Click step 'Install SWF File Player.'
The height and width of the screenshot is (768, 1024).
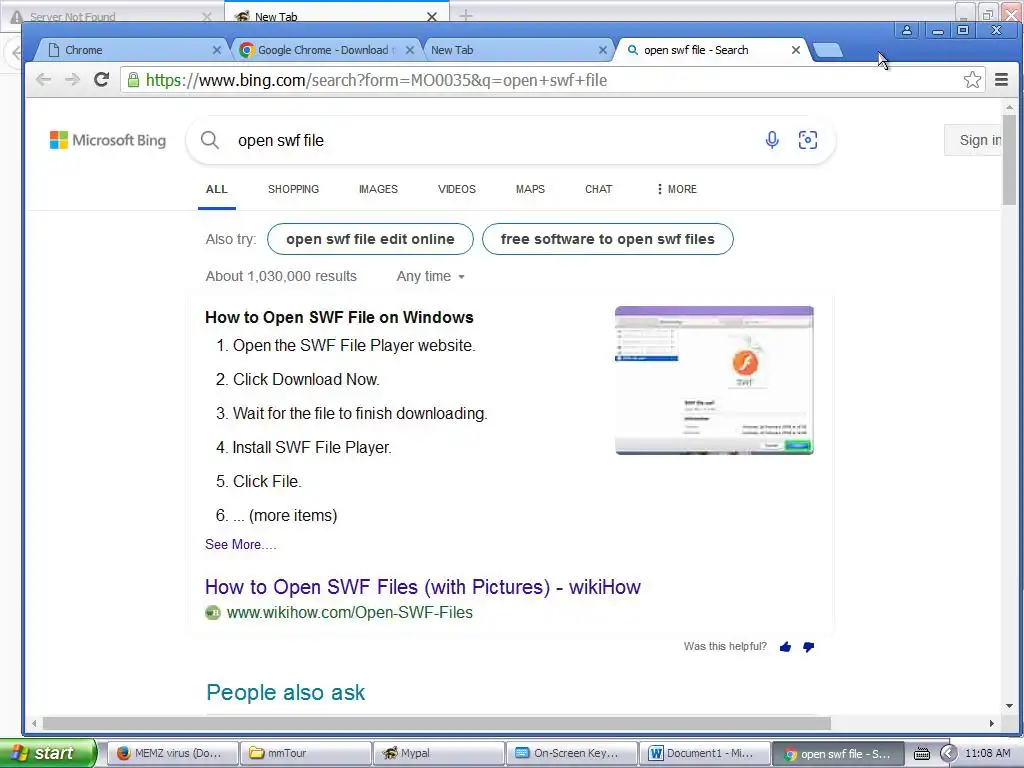312,447
